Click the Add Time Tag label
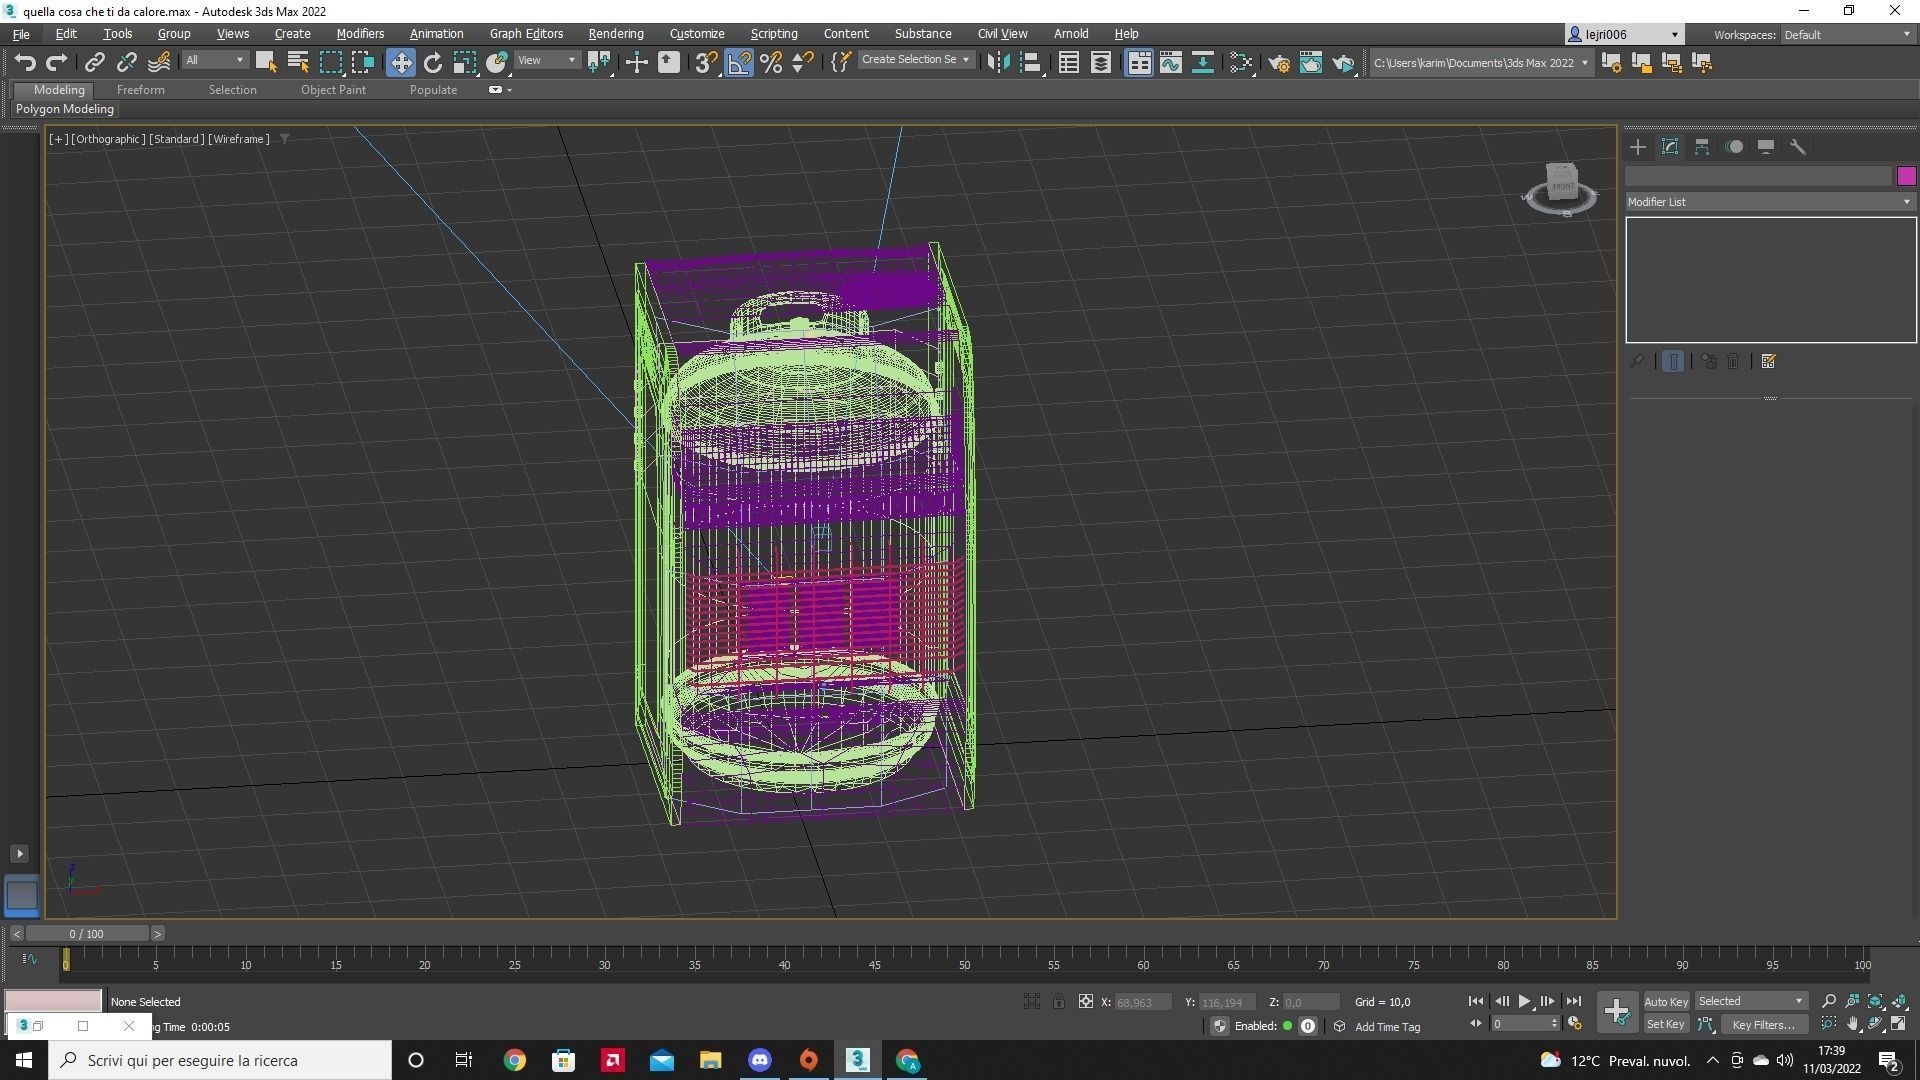 click(1387, 1027)
